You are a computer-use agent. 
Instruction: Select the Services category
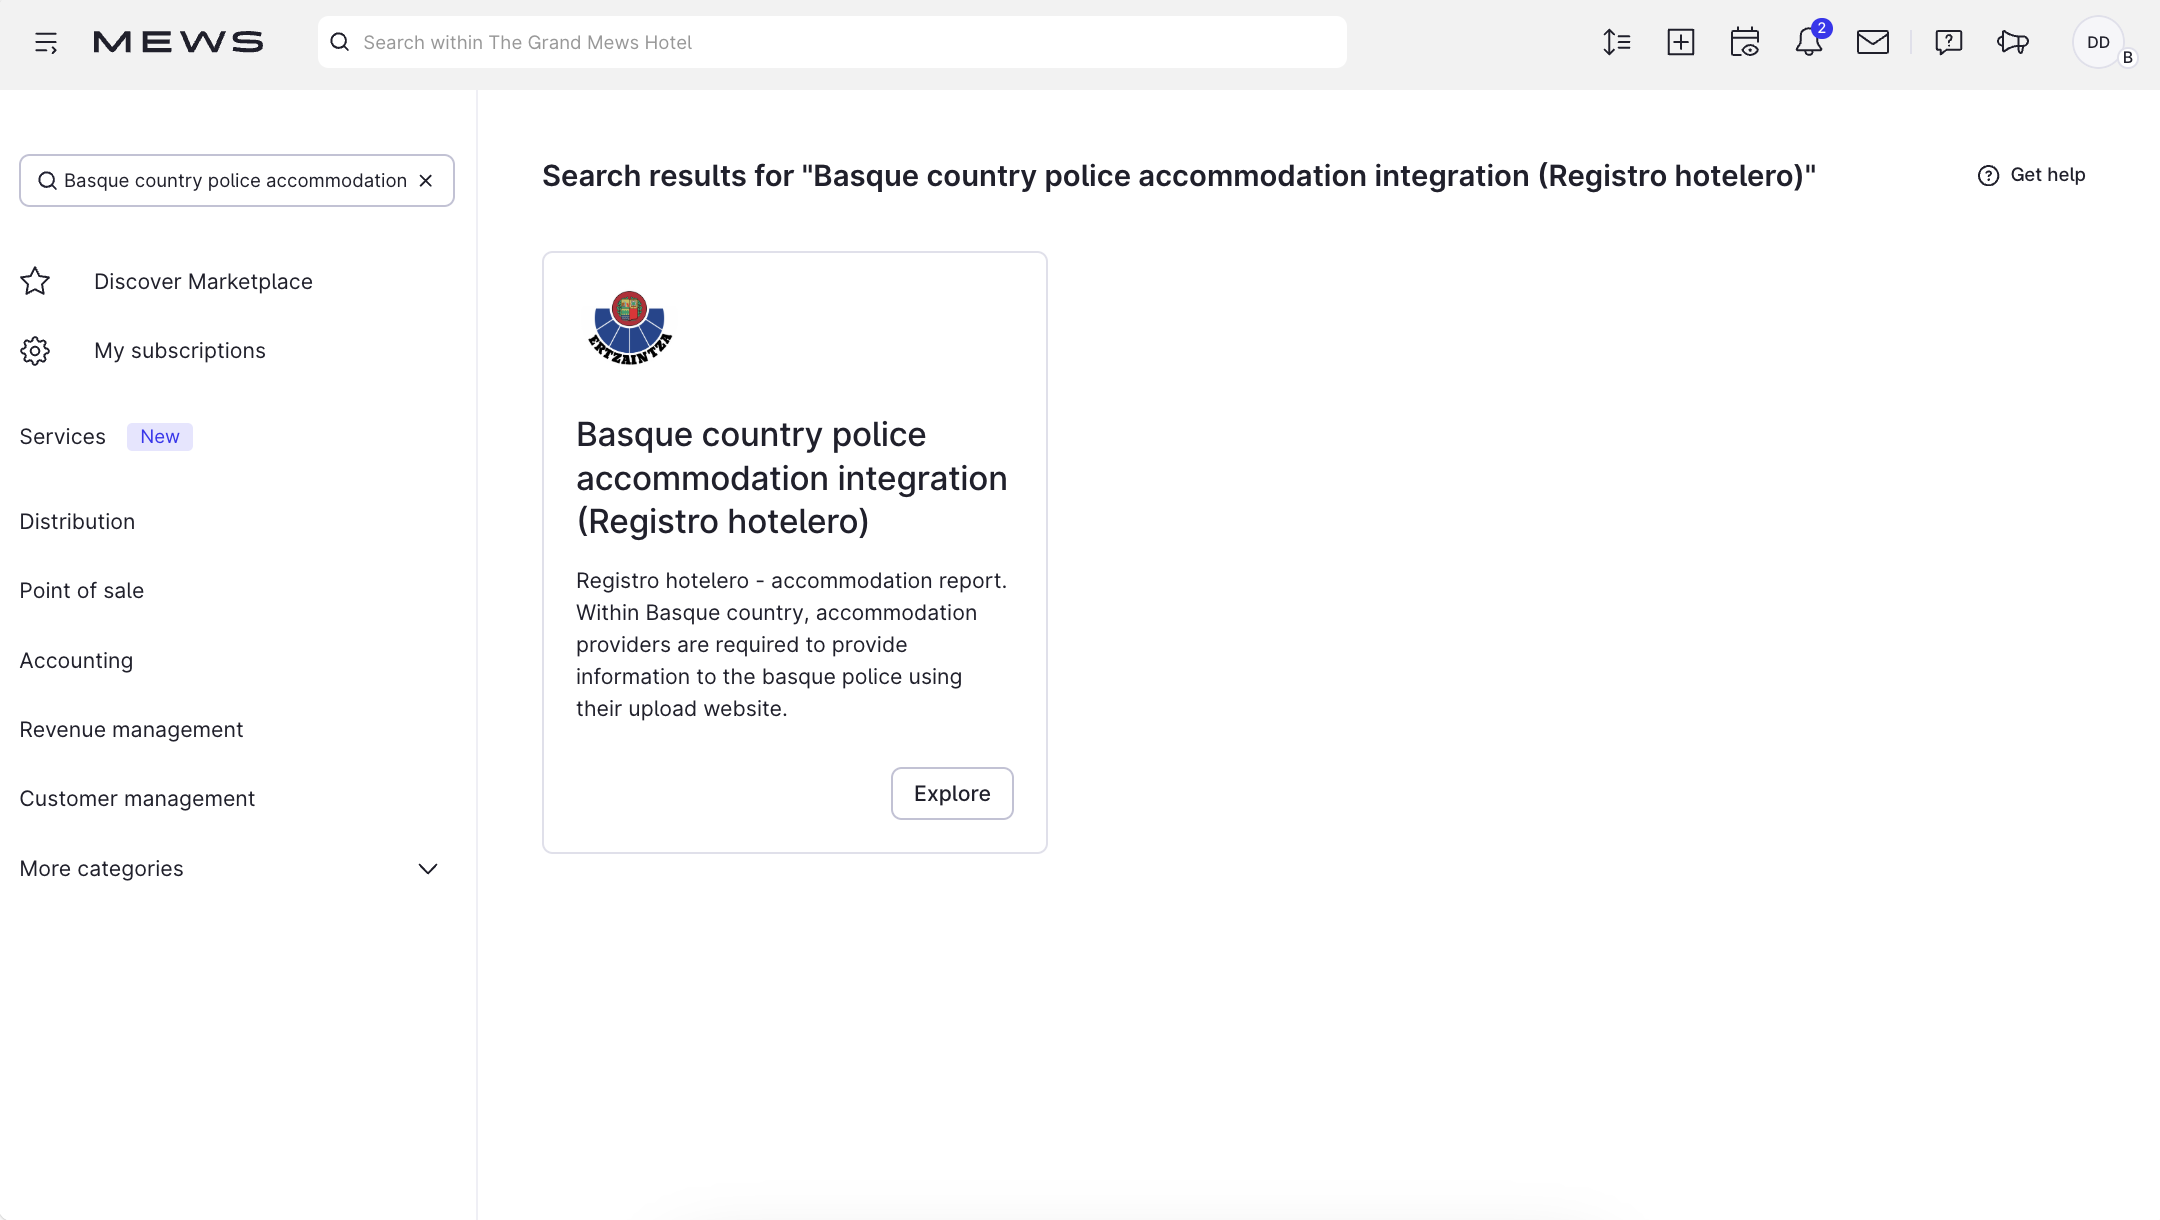pyautogui.click(x=62, y=436)
